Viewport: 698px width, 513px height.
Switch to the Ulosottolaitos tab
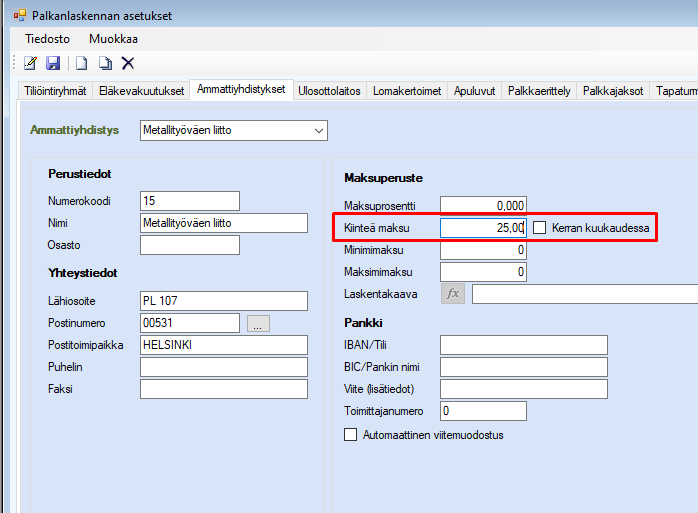[x=331, y=91]
